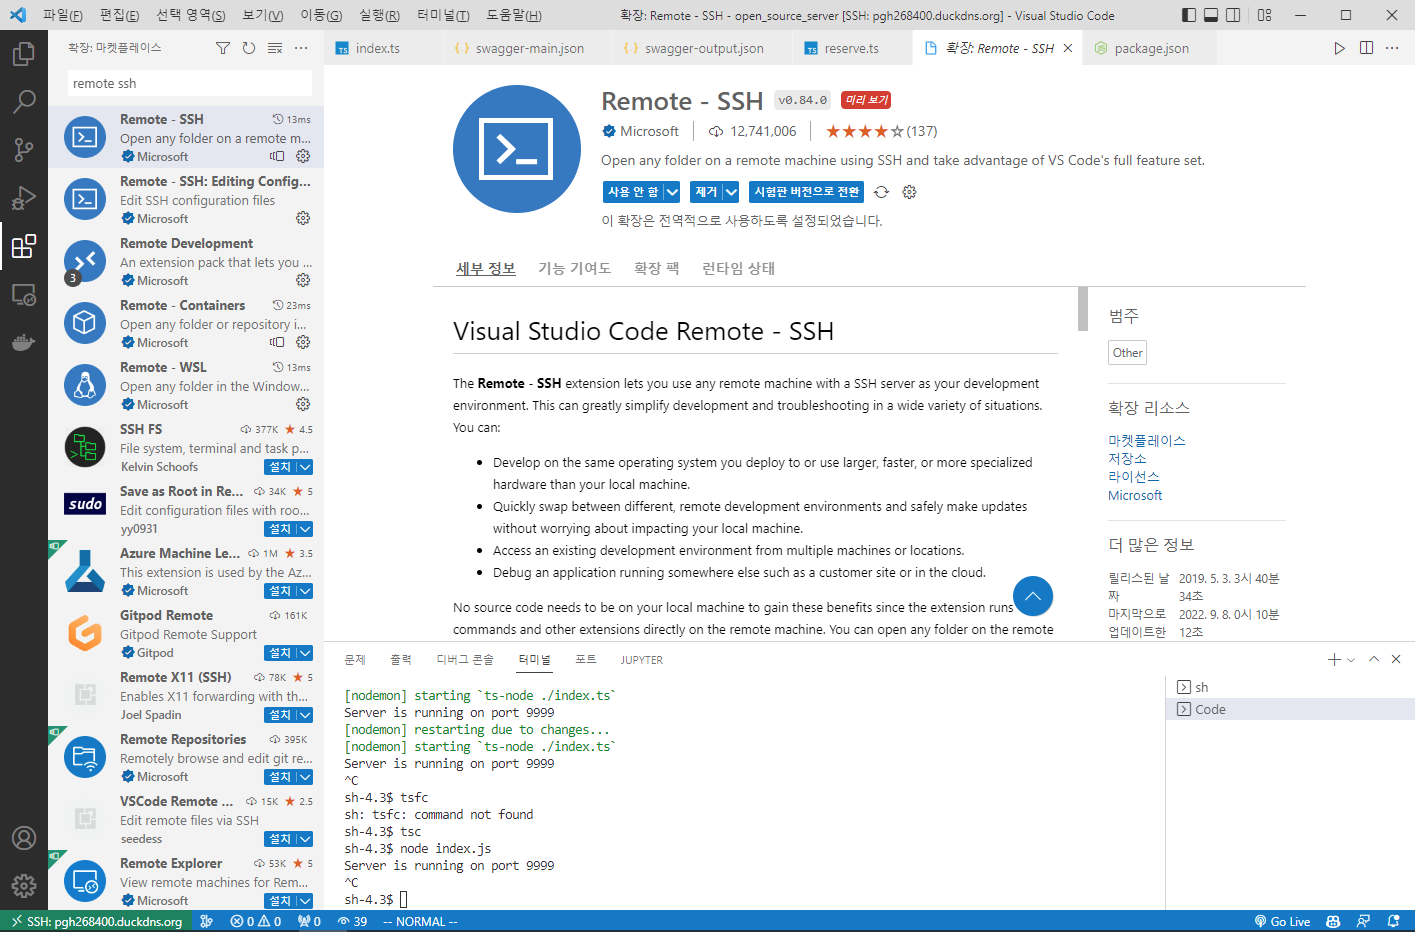Toggle the bottom panel visibility
Image resolution: width=1415 pixels, height=932 pixels.
tap(1211, 15)
